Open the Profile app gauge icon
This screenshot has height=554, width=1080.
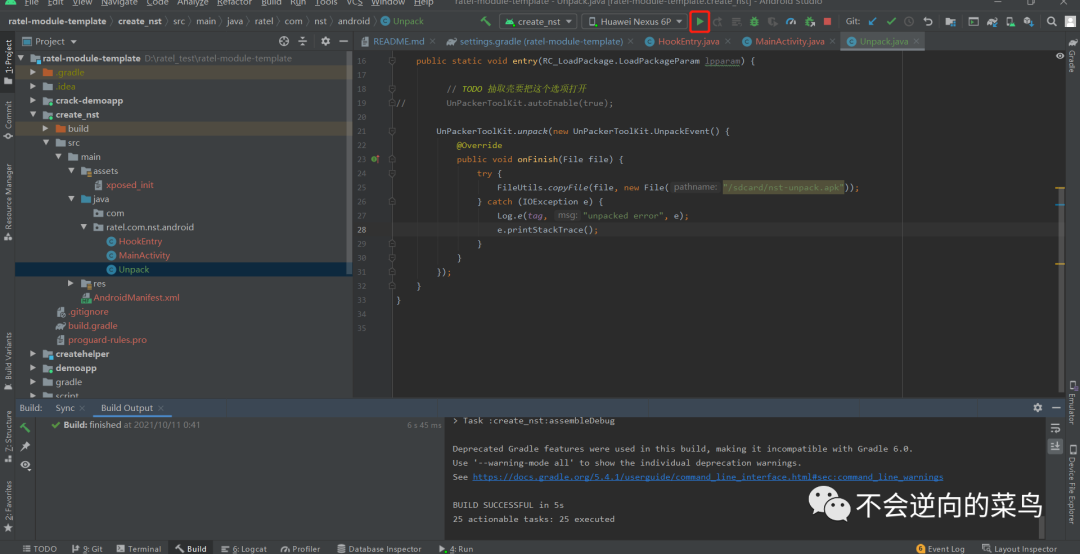click(x=791, y=22)
